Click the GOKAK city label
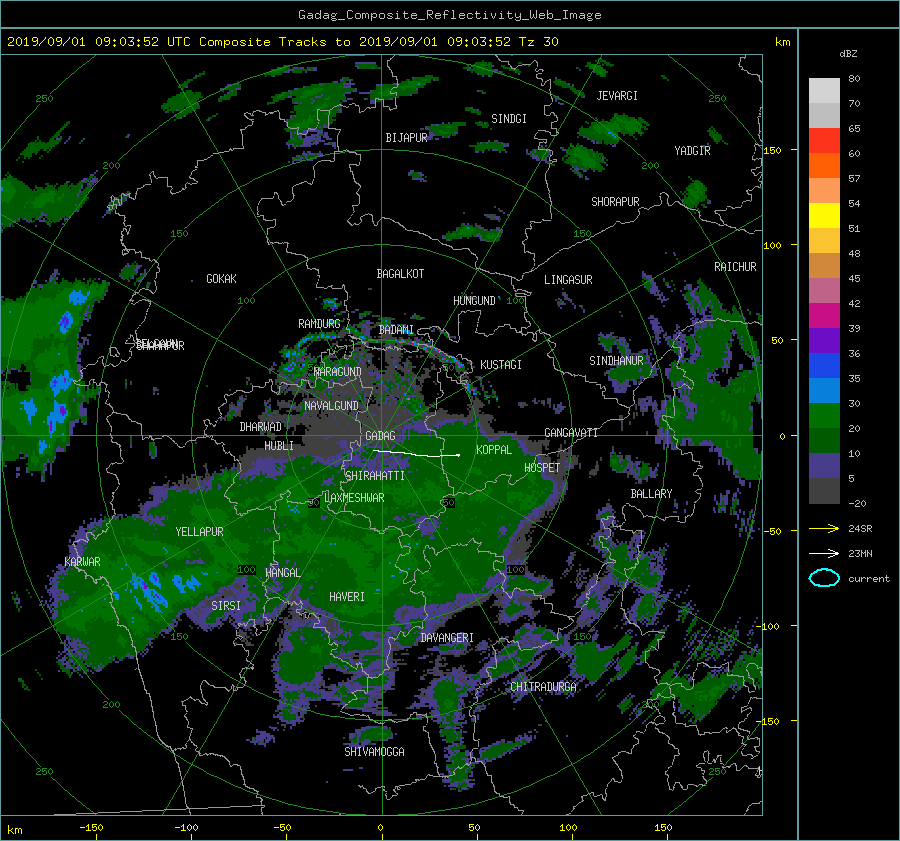Image resolution: width=900 pixels, height=841 pixels. (221, 279)
